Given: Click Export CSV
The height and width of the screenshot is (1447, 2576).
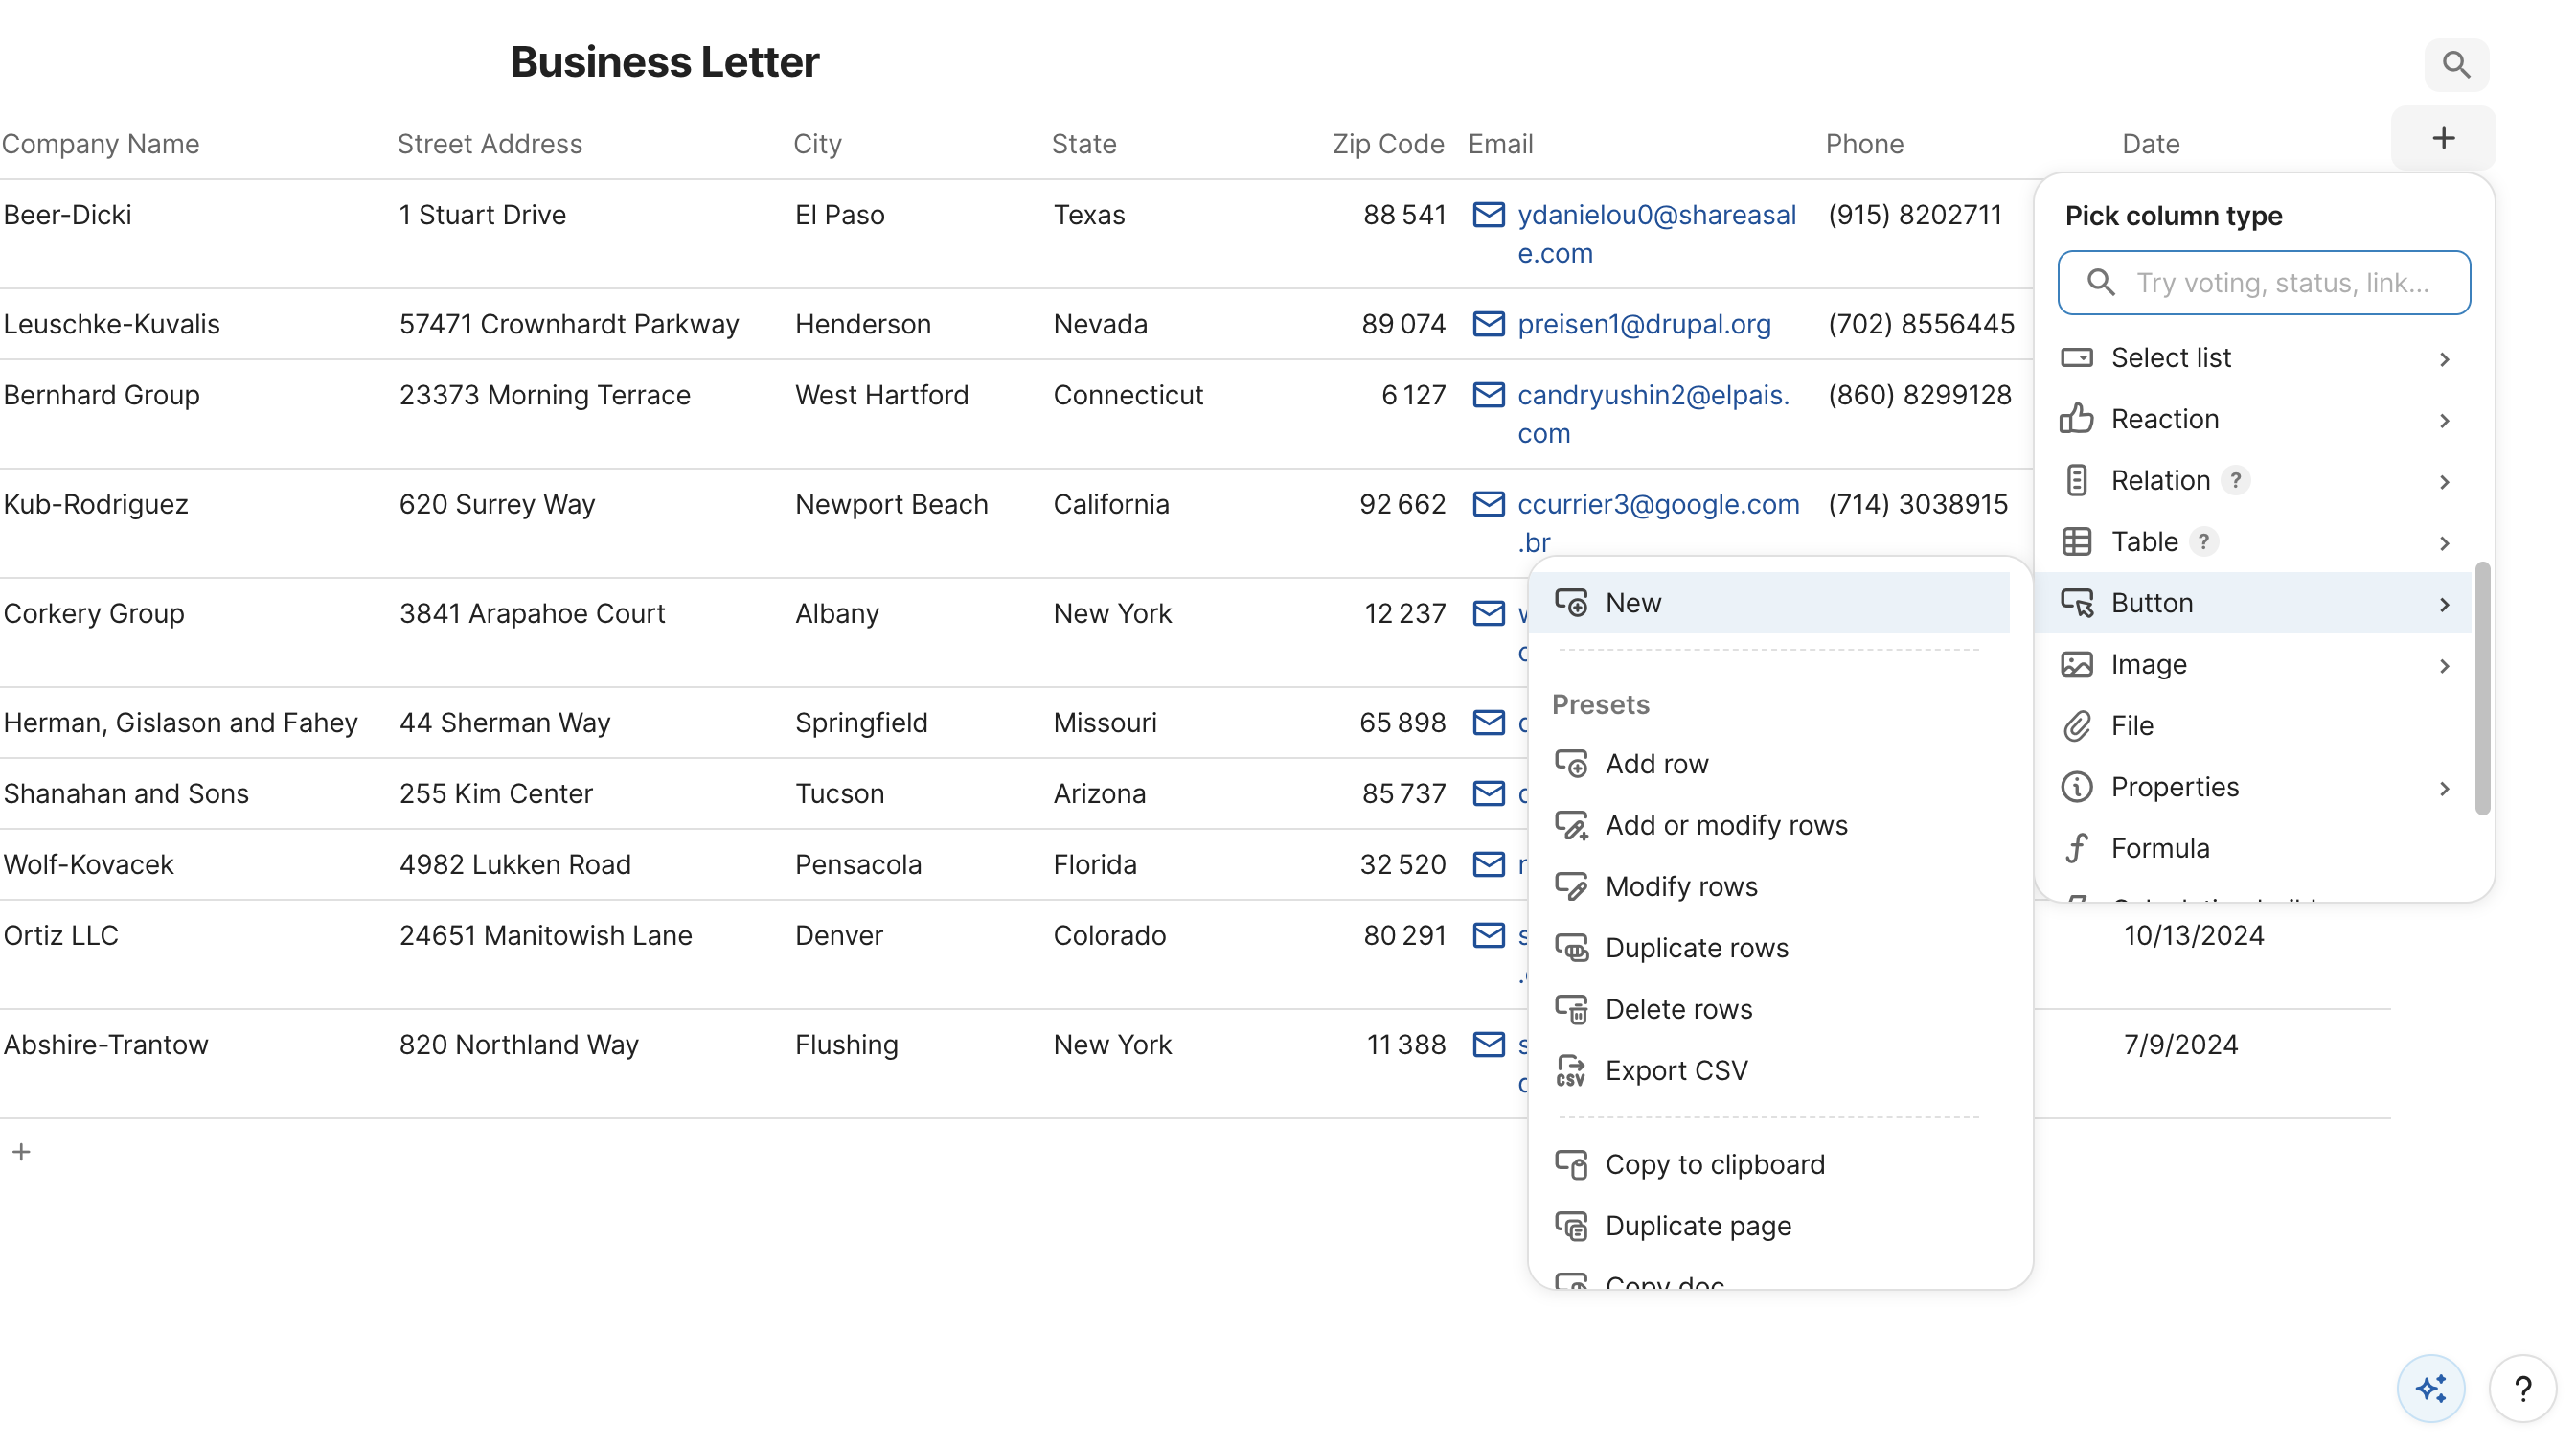Looking at the screenshot, I should (x=1676, y=1069).
